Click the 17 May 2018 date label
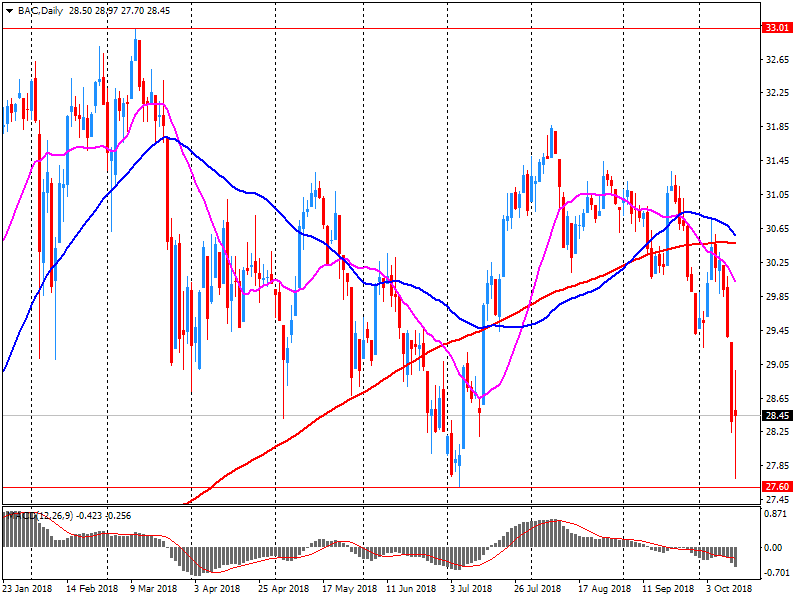Screen dimensions: 800x600 (x=349, y=589)
